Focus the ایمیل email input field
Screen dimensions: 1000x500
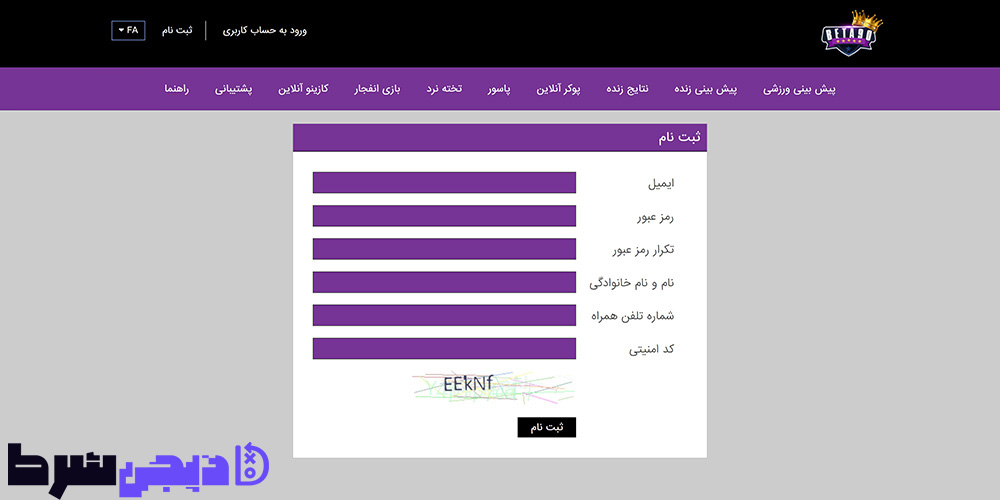tap(445, 182)
